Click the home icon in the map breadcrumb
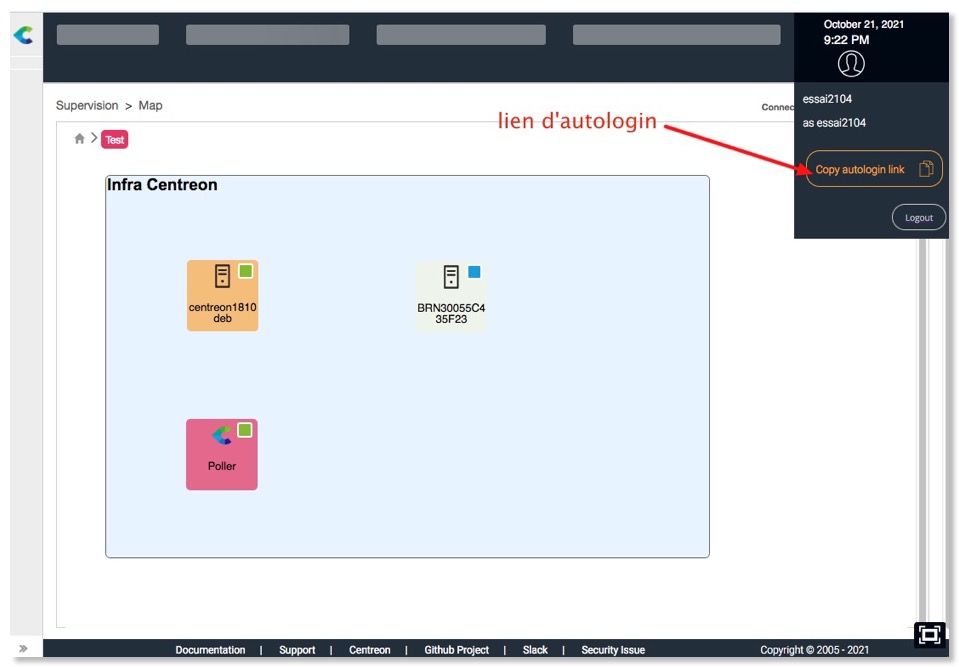The height and width of the screenshot is (667, 959). [79, 139]
